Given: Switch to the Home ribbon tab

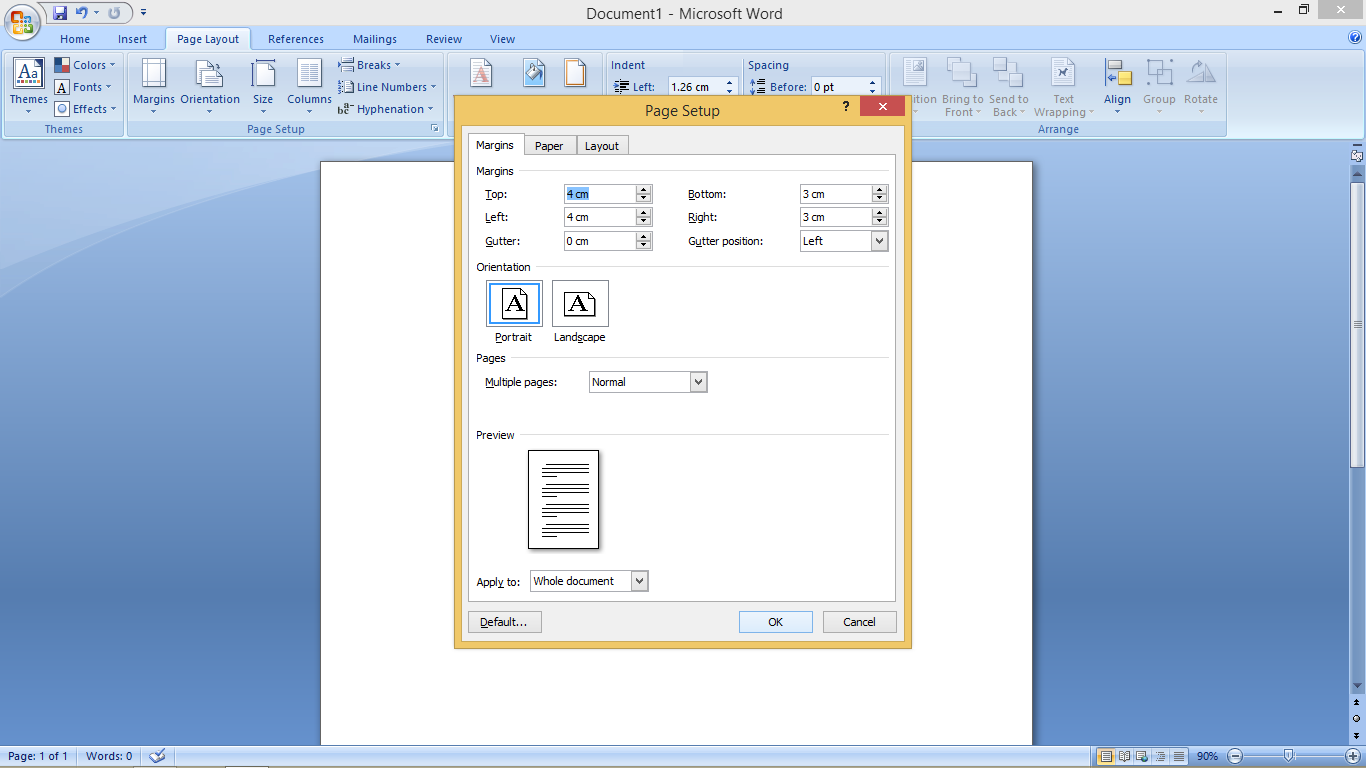Looking at the screenshot, I should (x=75, y=39).
